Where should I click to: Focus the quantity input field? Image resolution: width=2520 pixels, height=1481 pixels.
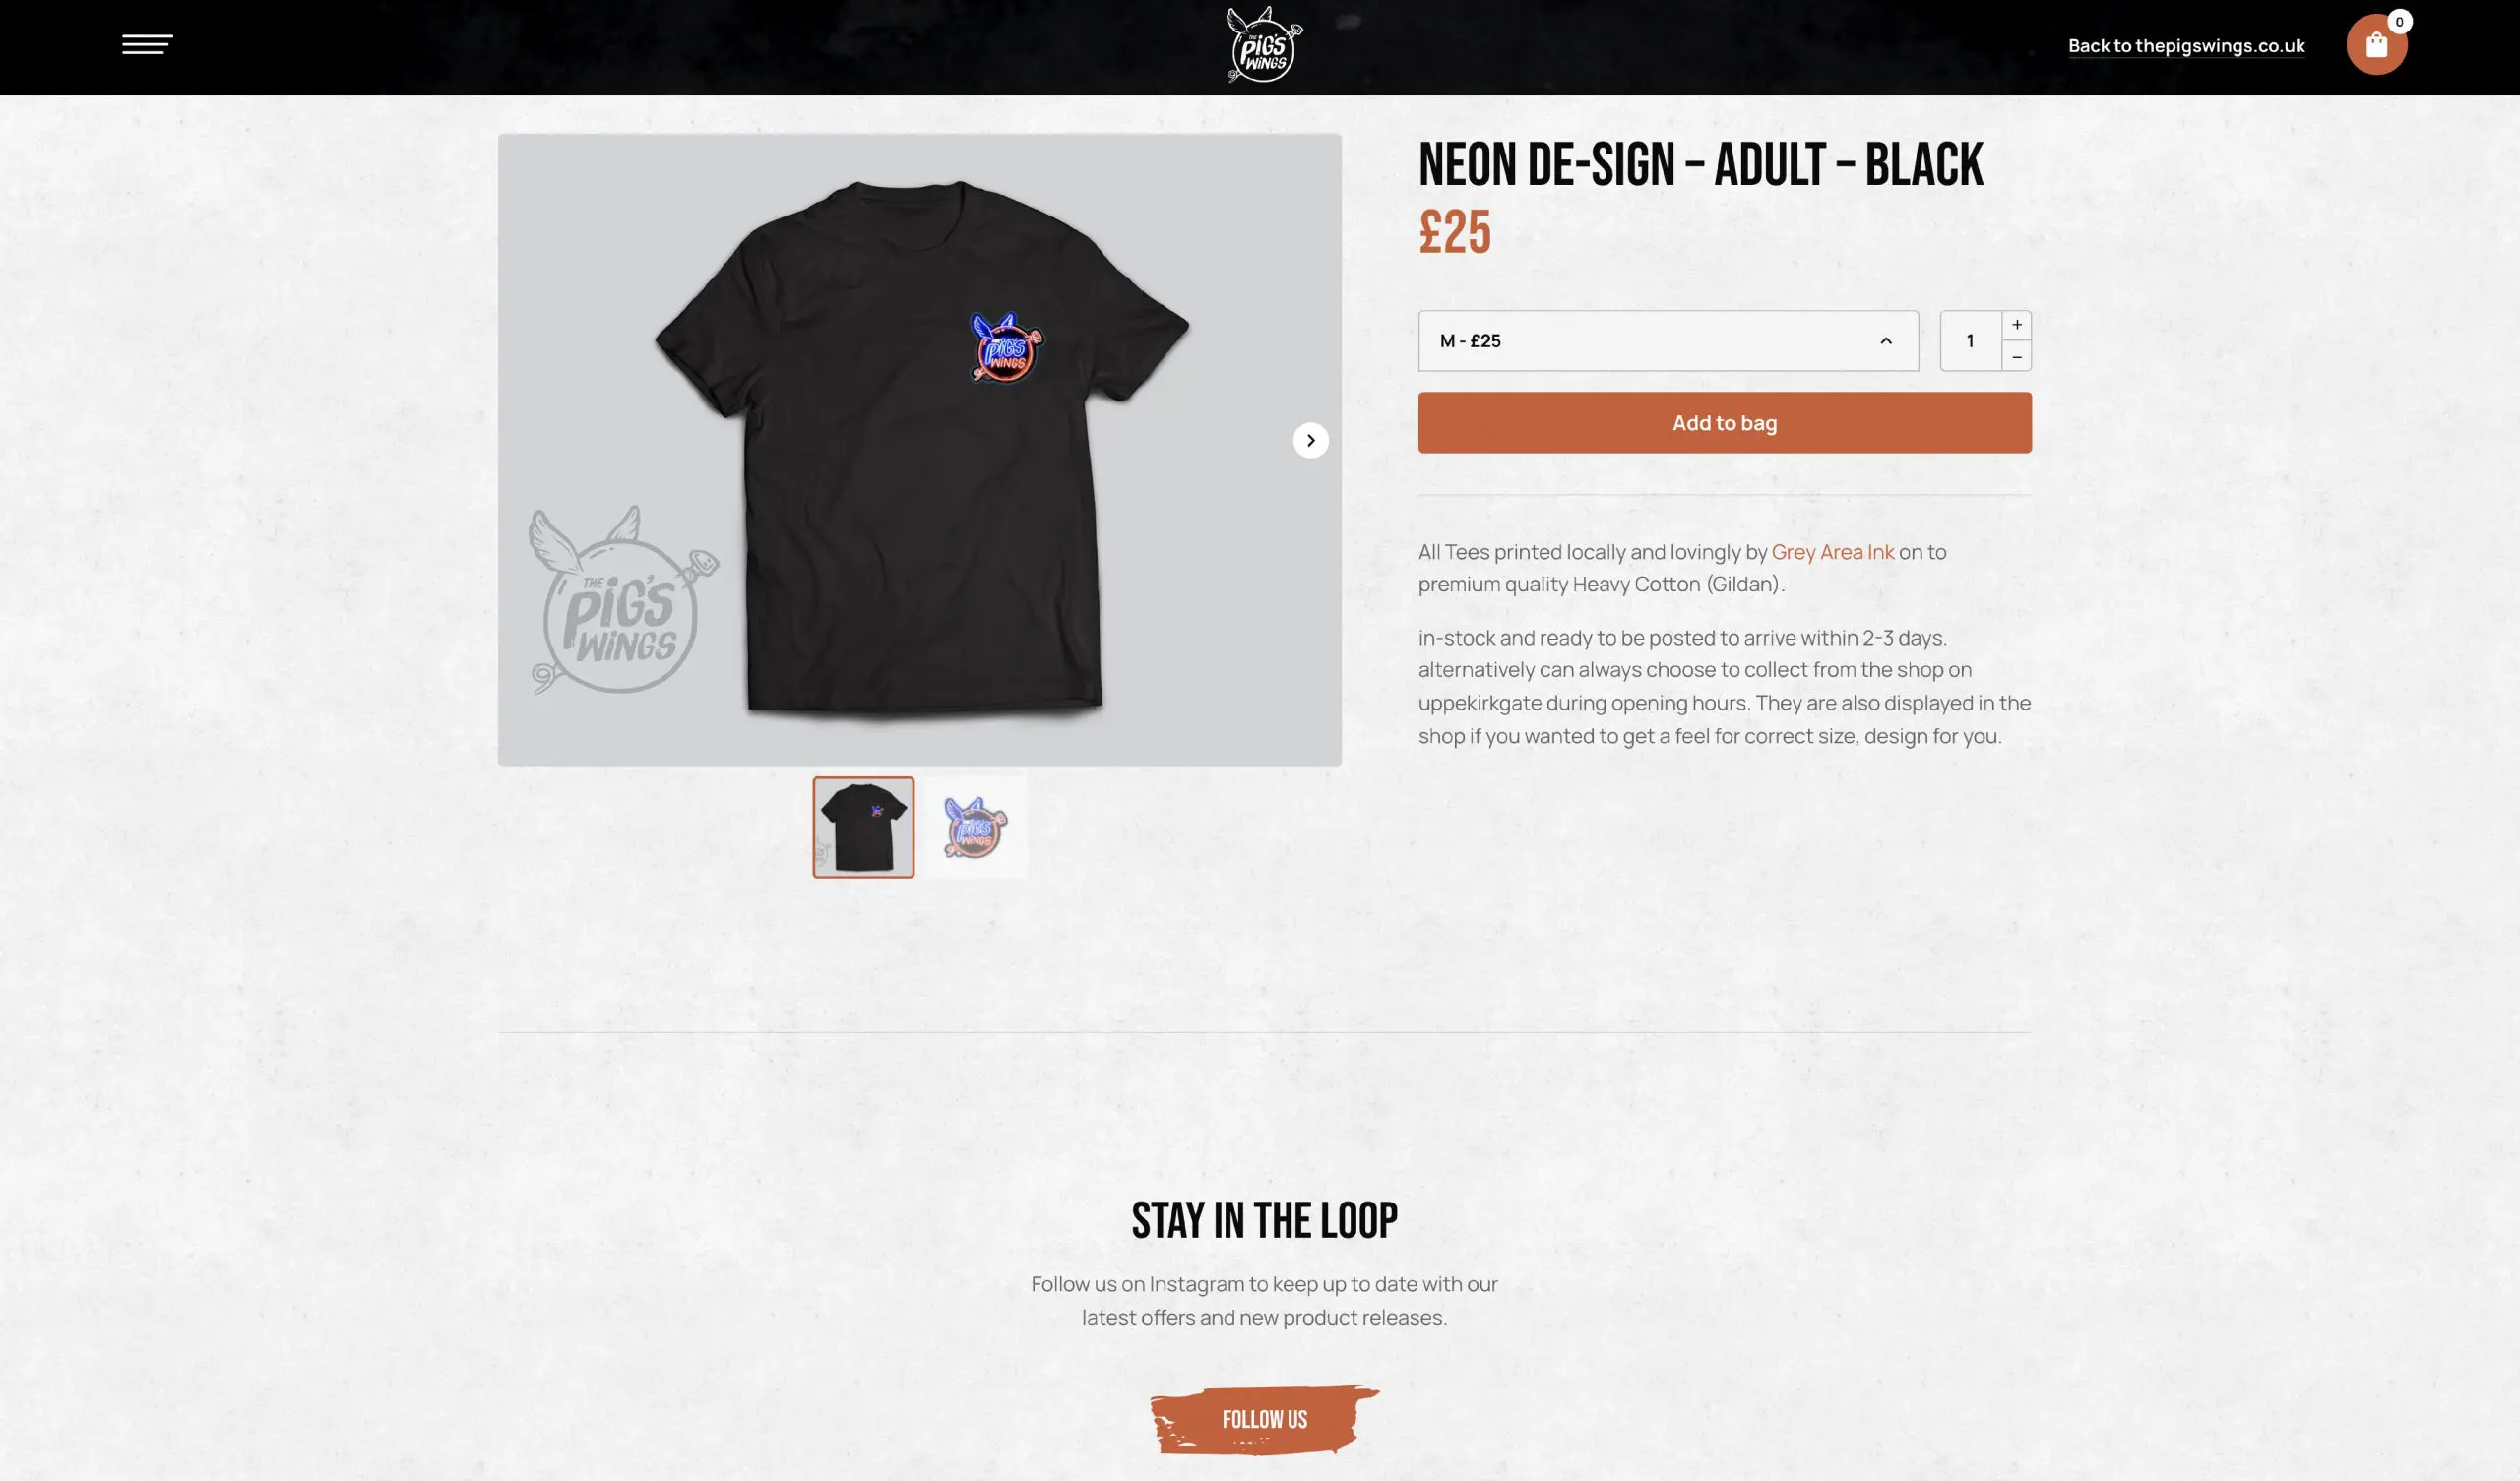tap(1970, 341)
